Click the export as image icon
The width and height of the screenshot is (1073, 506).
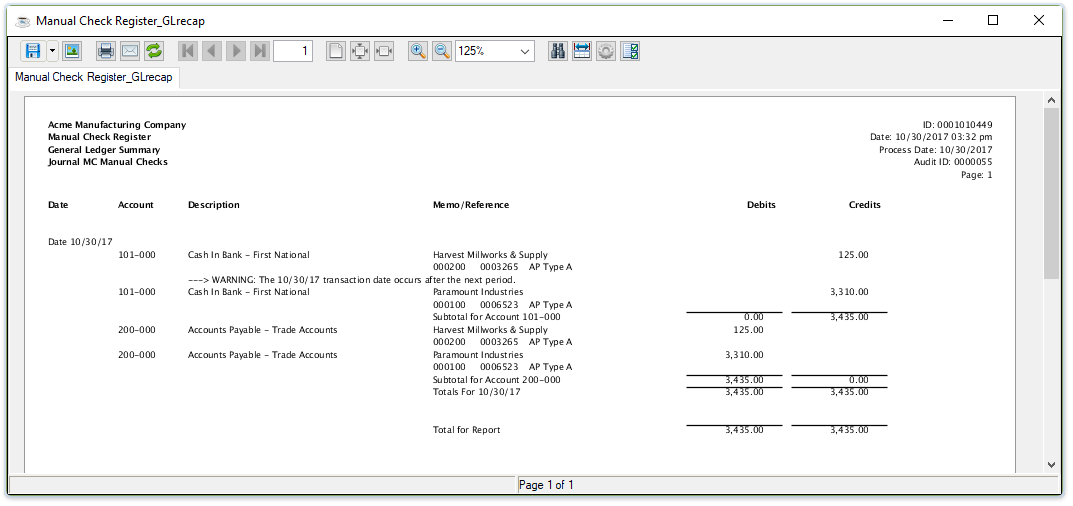pyautogui.click(x=72, y=51)
